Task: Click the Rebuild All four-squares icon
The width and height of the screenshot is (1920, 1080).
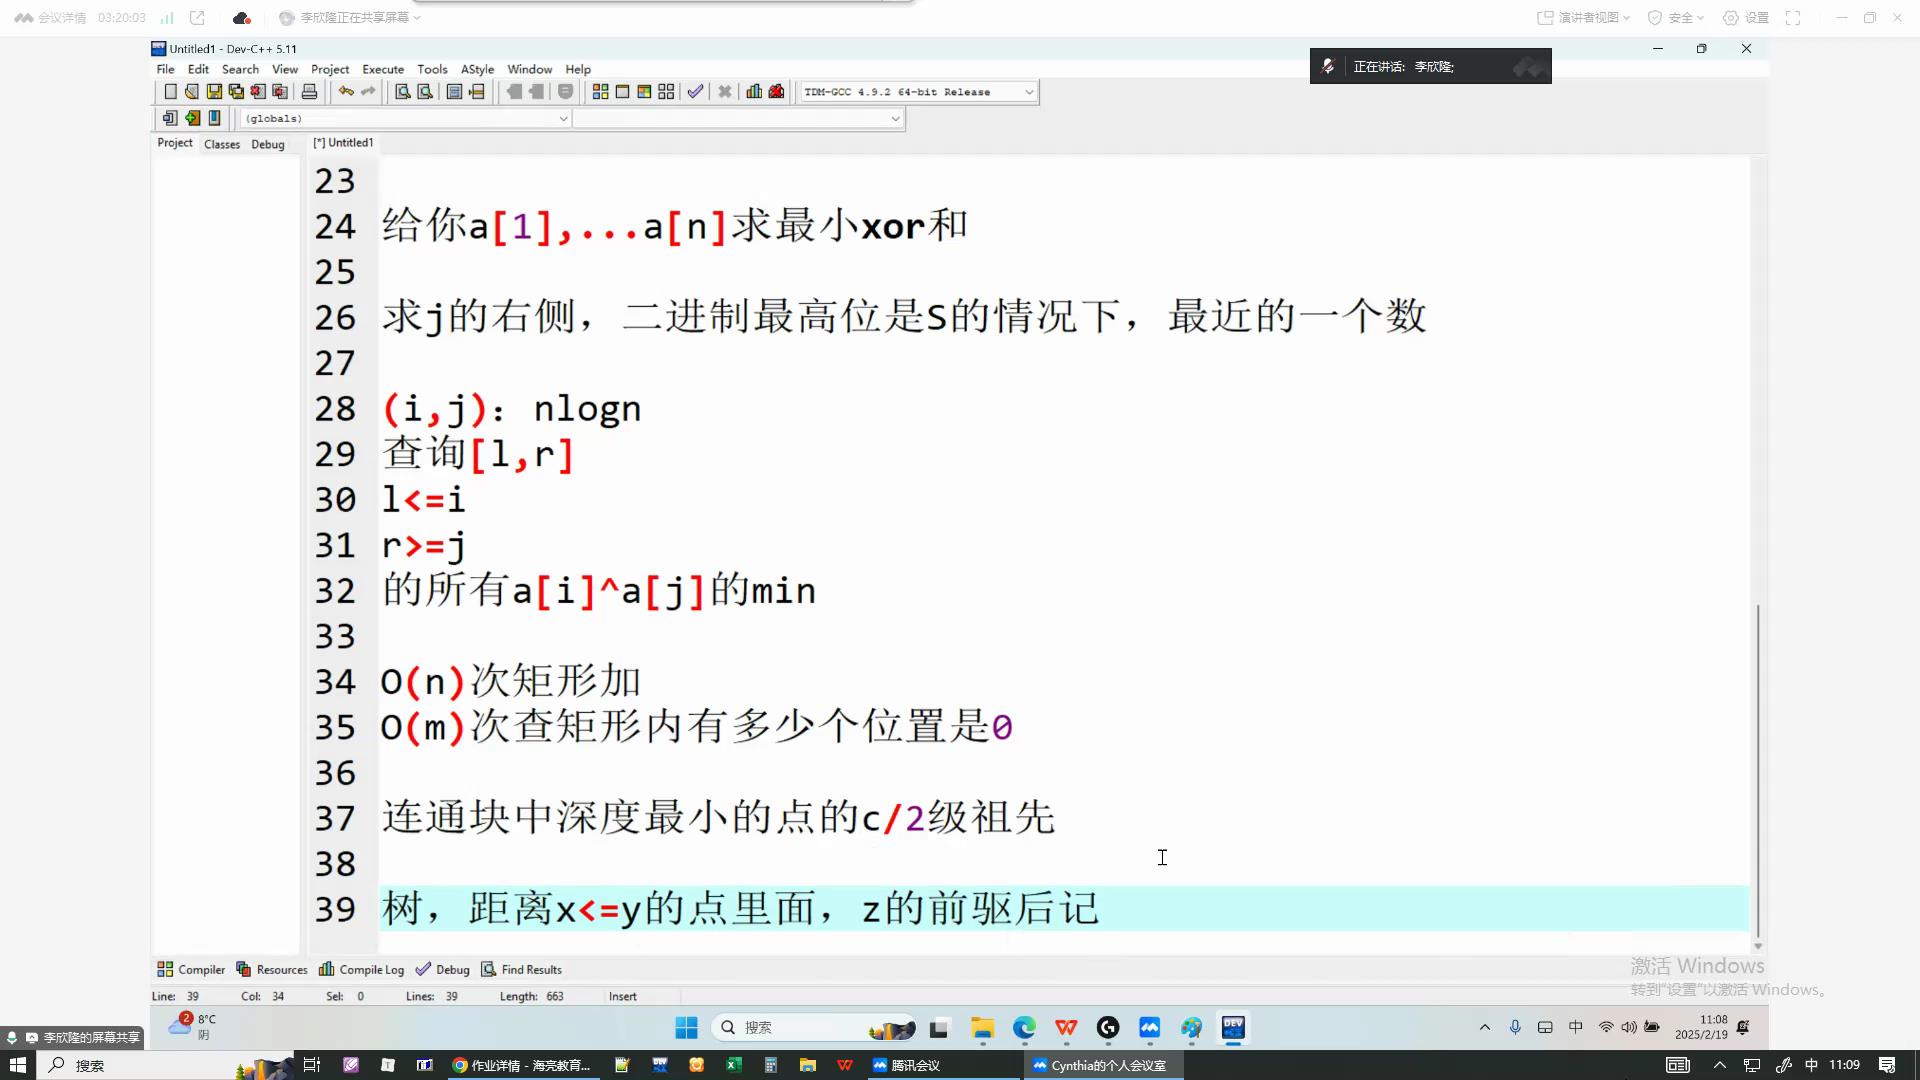Action: click(x=666, y=92)
